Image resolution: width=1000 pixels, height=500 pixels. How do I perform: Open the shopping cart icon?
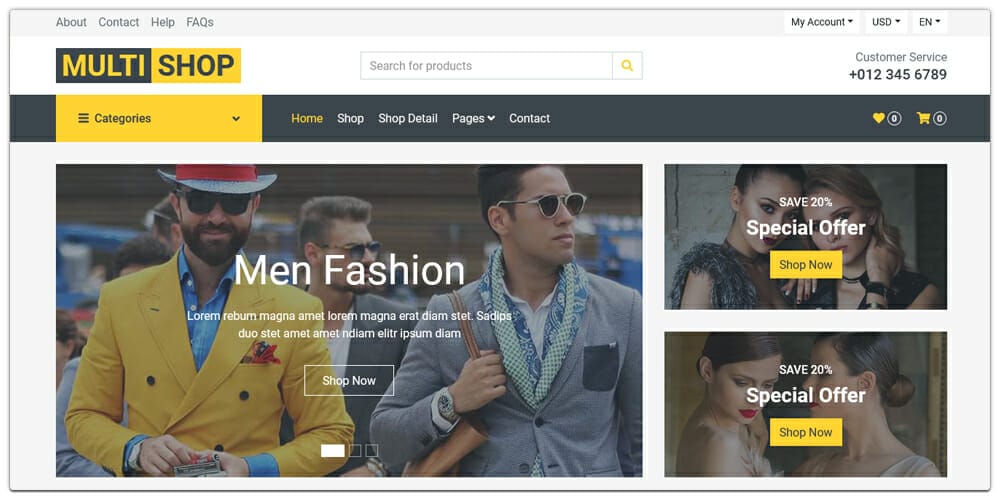(x=923, y=118)
